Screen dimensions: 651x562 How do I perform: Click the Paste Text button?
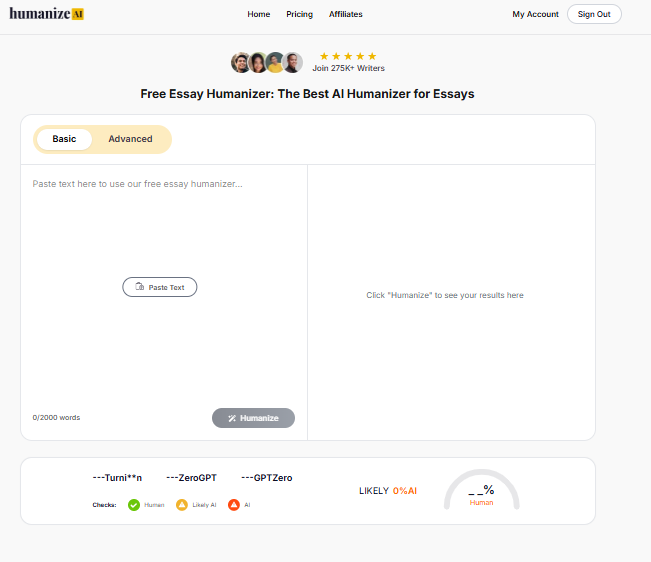tap(160, 287)
